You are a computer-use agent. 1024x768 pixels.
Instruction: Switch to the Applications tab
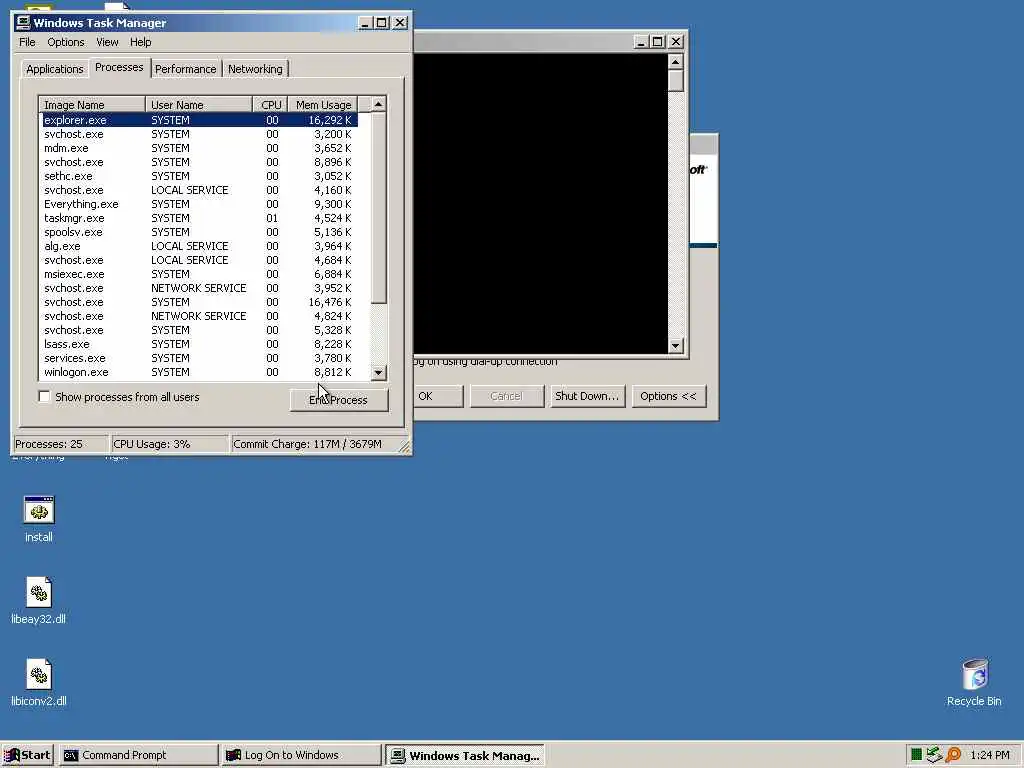point(55,69)
